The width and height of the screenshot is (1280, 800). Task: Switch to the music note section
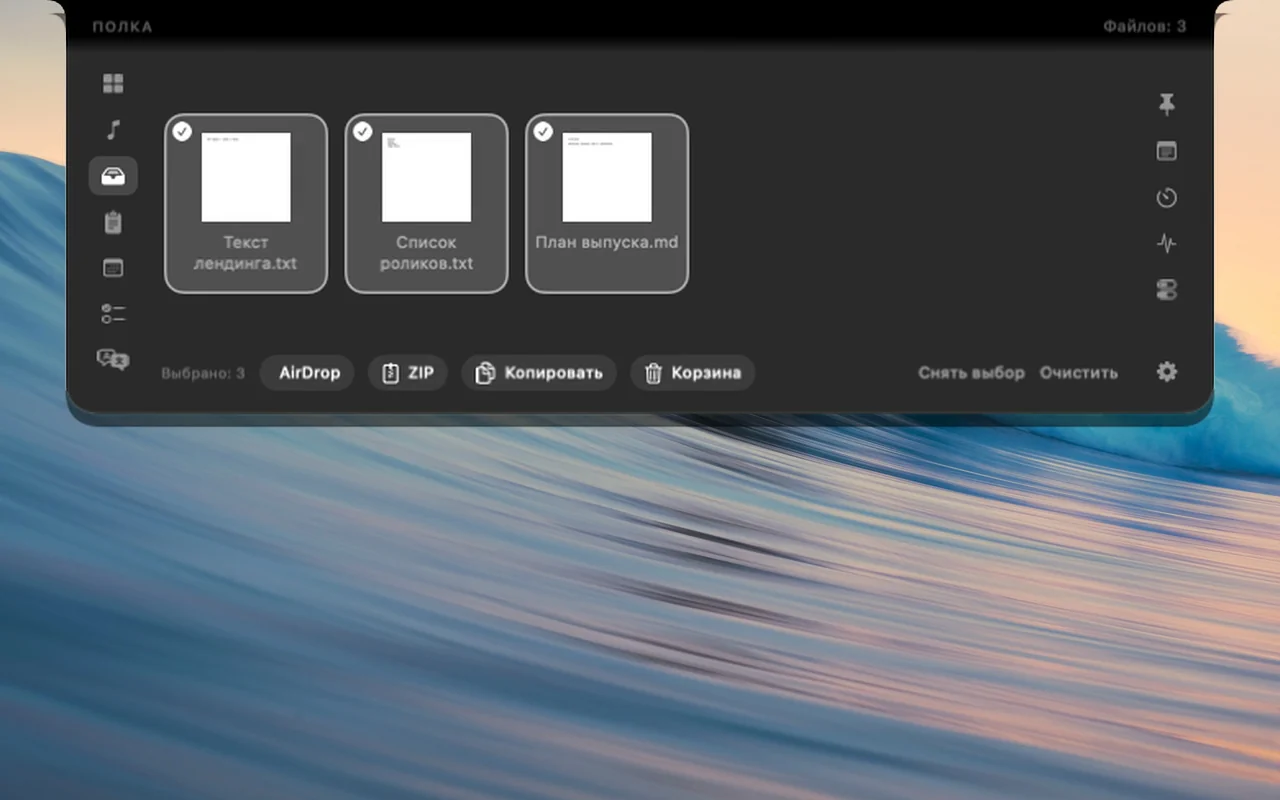click(x=113, y=130)
